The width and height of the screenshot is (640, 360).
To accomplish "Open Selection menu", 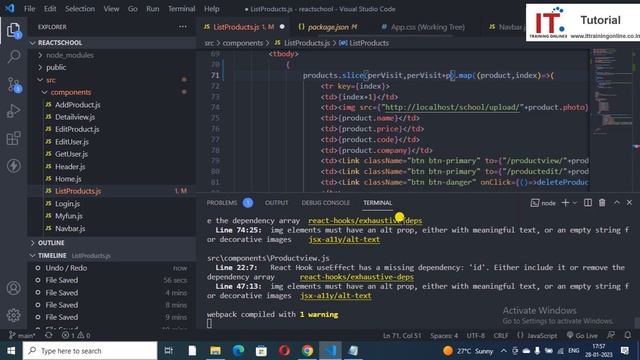I will [x=80, y=9].
